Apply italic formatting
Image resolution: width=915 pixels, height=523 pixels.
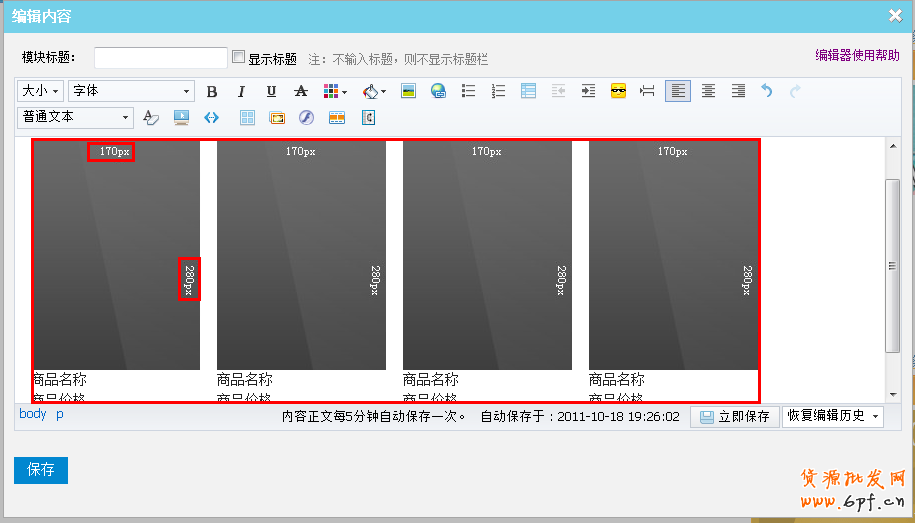click(241, 91)
